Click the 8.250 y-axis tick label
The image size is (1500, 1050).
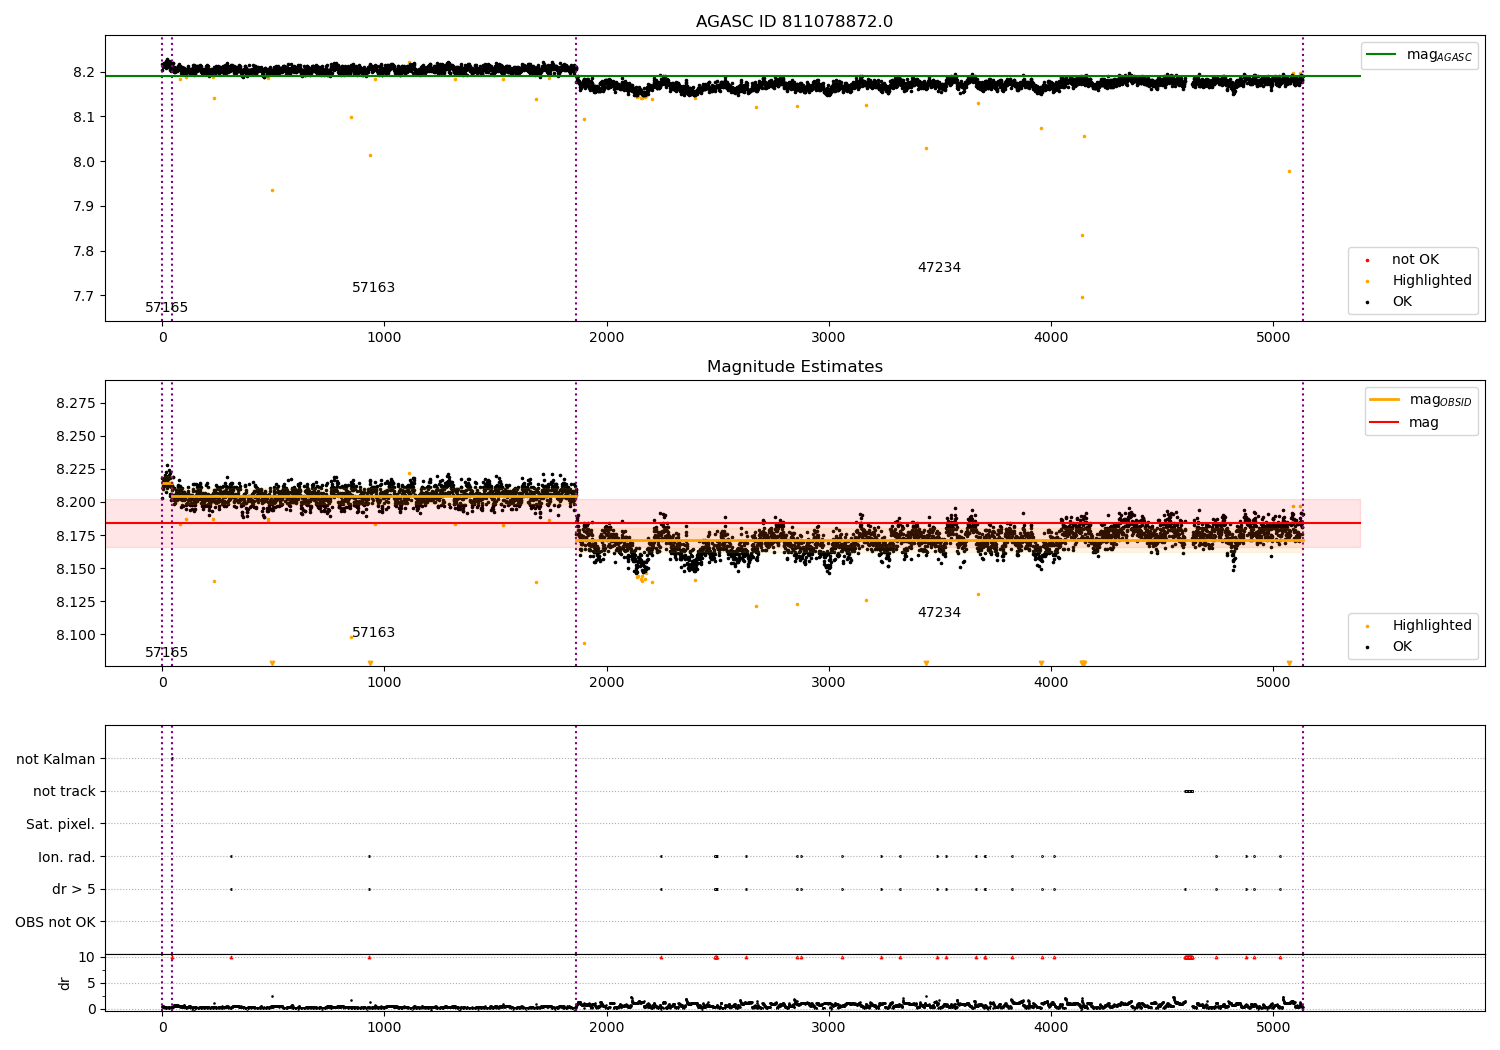(x=76, y=436)
